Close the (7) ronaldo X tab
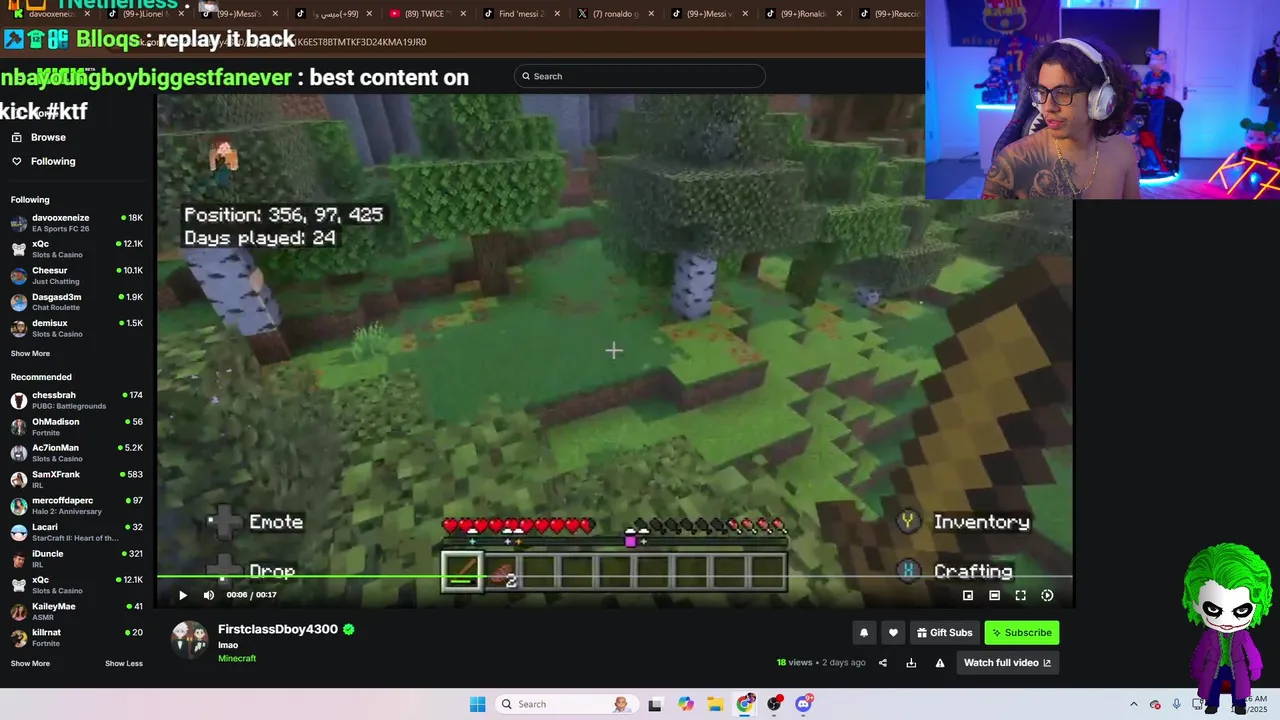Viewport: 1280px width, 720px height. tap(650, 14)
